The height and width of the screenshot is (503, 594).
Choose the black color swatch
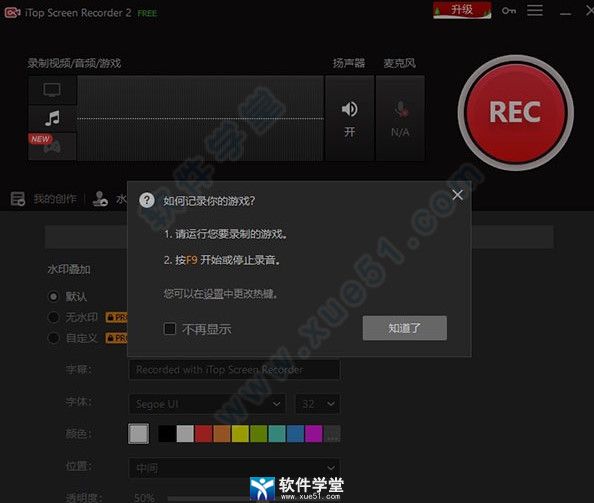[x=167, y=434]
